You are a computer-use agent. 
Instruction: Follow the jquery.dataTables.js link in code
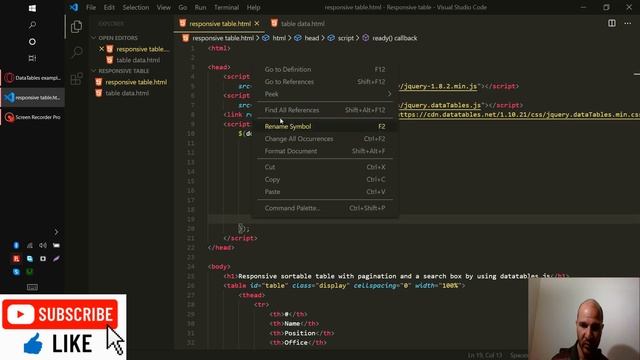click(440, 105)
